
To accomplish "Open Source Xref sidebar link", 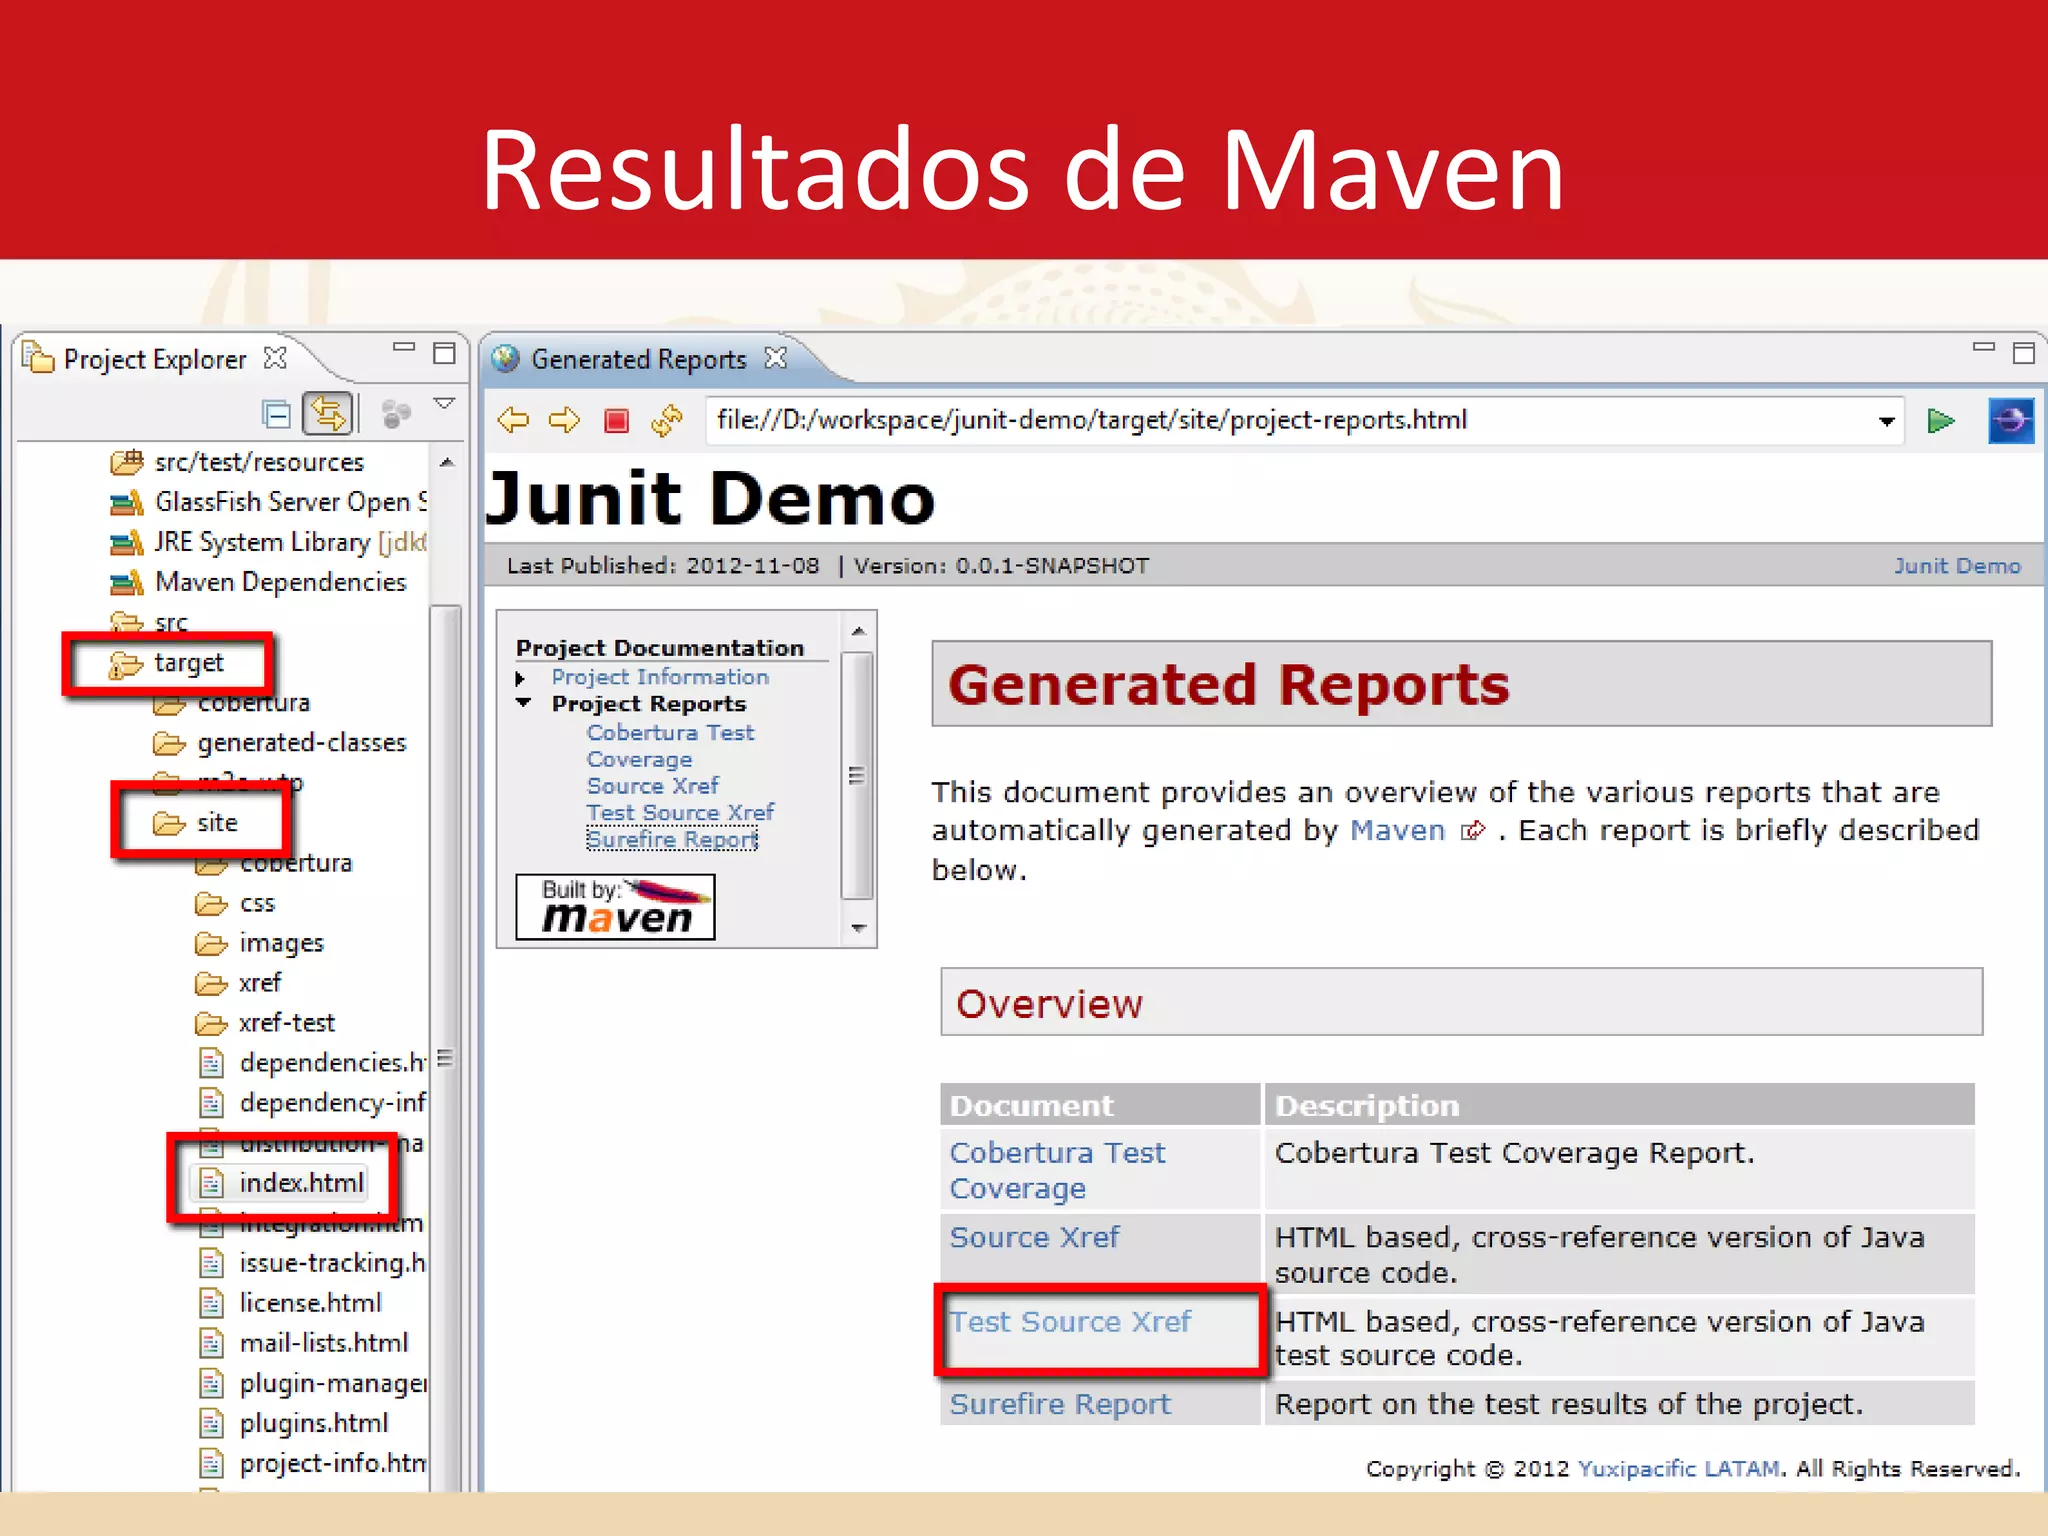I will click(652, 786).
